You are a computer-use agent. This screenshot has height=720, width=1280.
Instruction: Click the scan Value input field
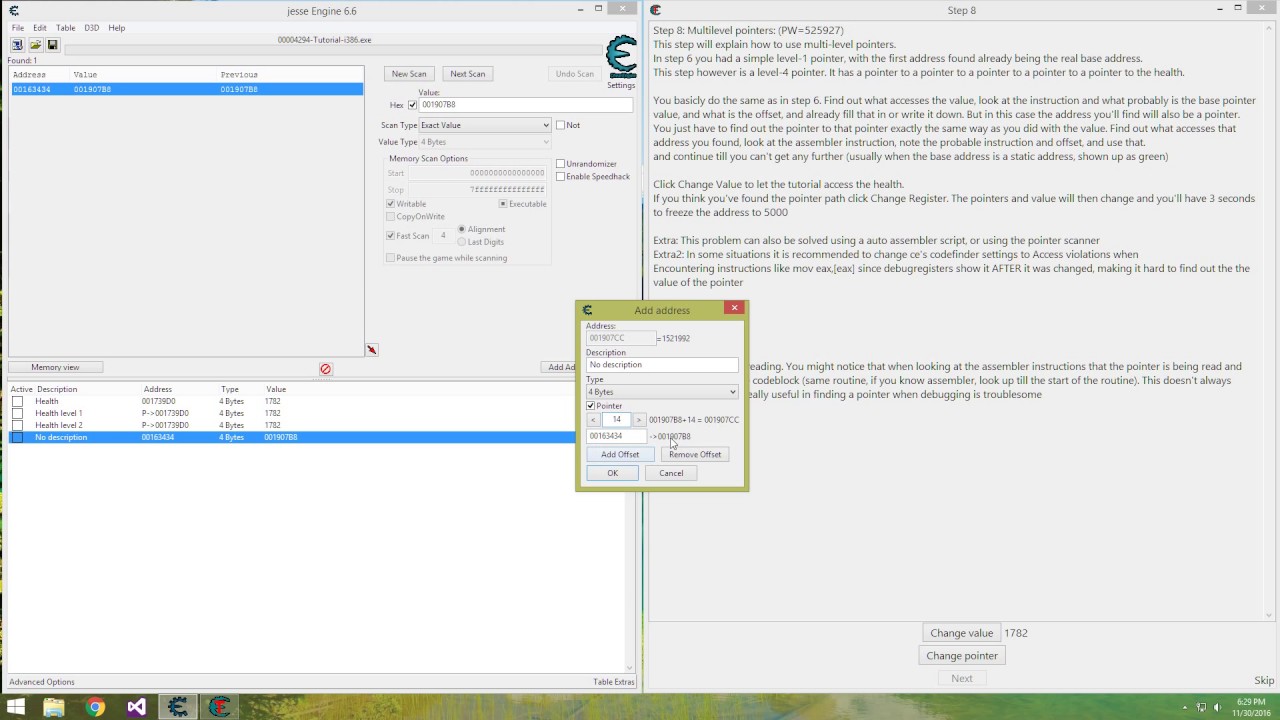point(526,105)
